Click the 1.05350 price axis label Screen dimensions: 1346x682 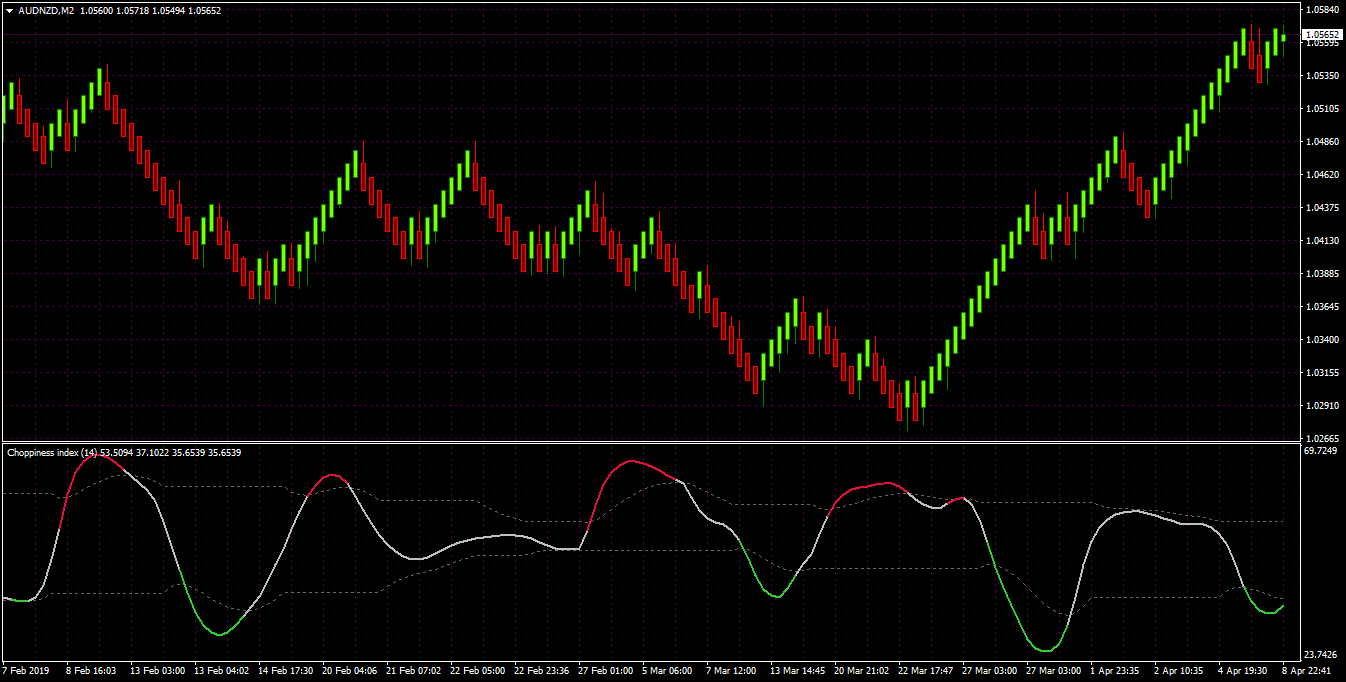pyautogui.click(x=1322, y=76)
